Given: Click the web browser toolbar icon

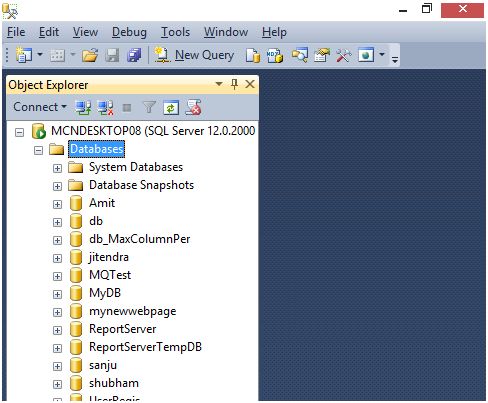Looking at the screenshot, I should point(366,55).
